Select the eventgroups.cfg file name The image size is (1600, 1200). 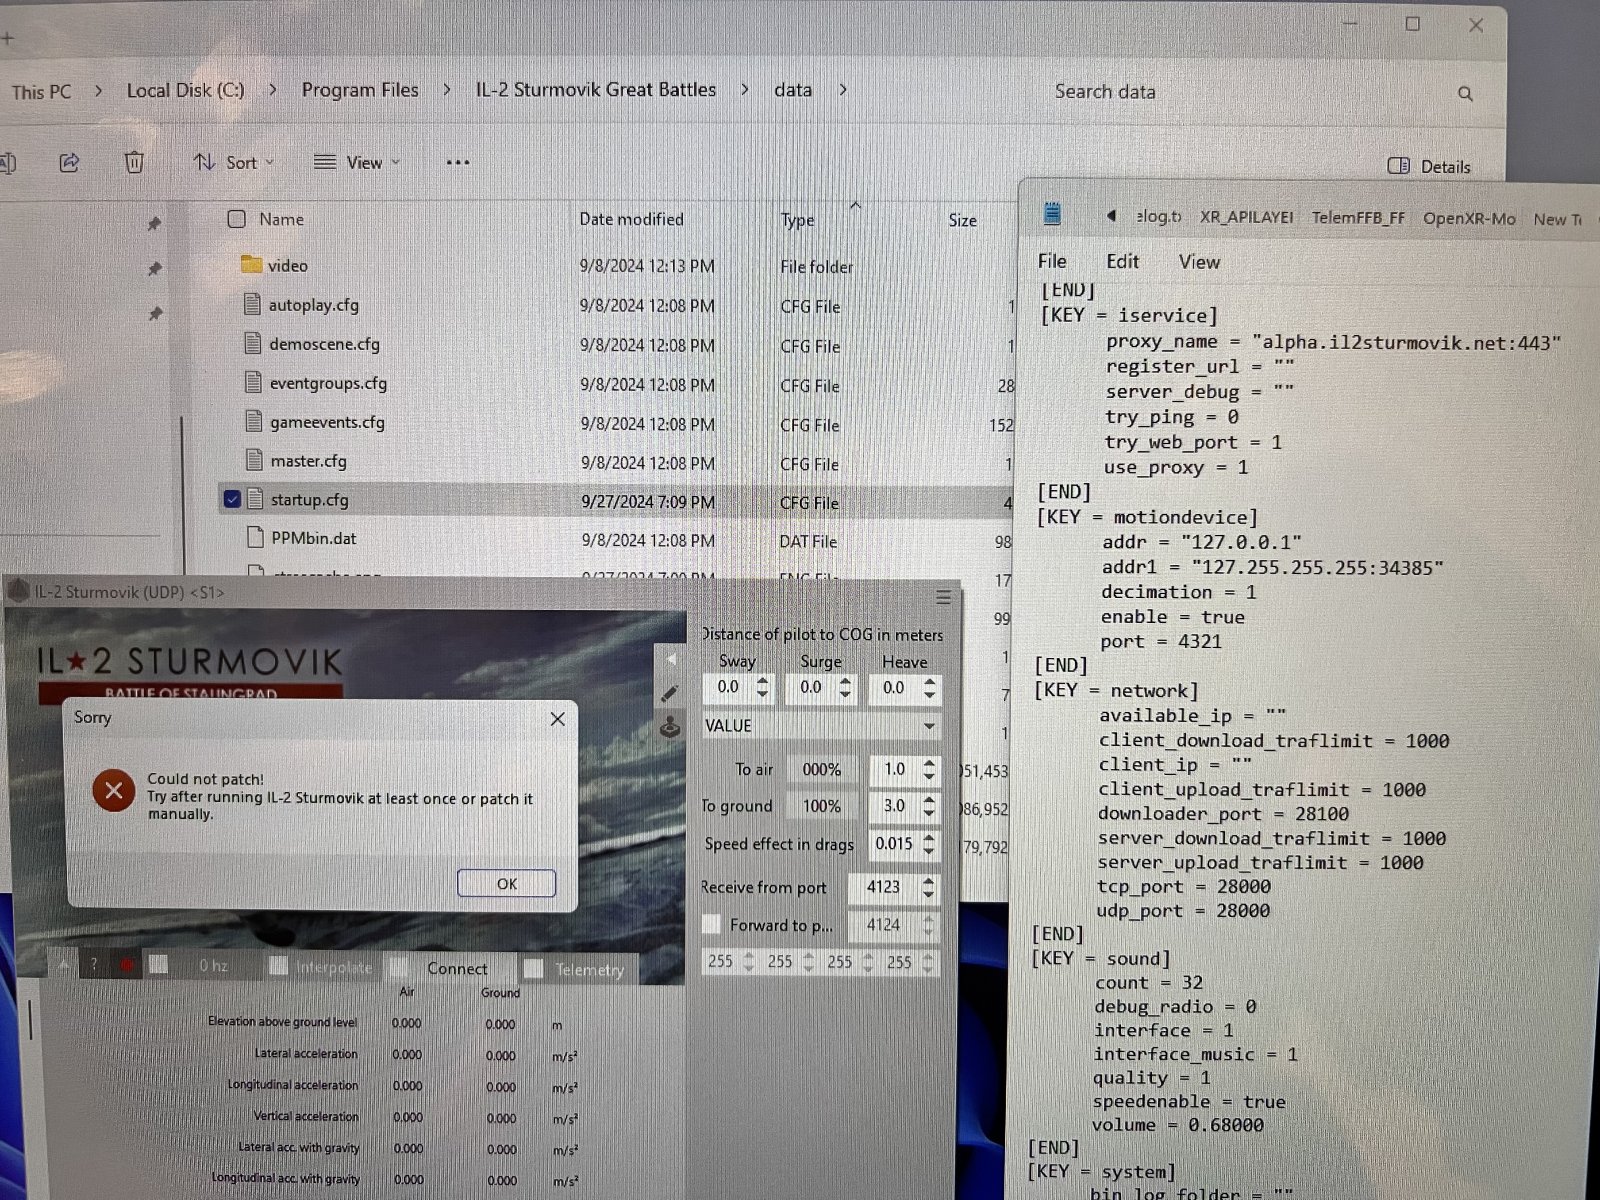[328, 383]
